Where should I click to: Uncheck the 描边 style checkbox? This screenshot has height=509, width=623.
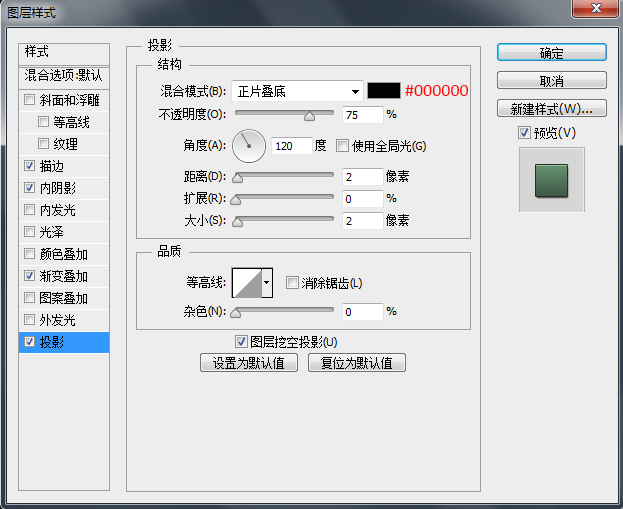(29, 165)
